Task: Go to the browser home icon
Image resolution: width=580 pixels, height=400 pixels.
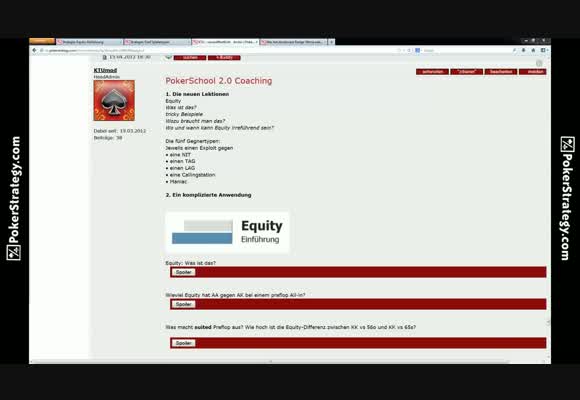Action: (533, 50)
